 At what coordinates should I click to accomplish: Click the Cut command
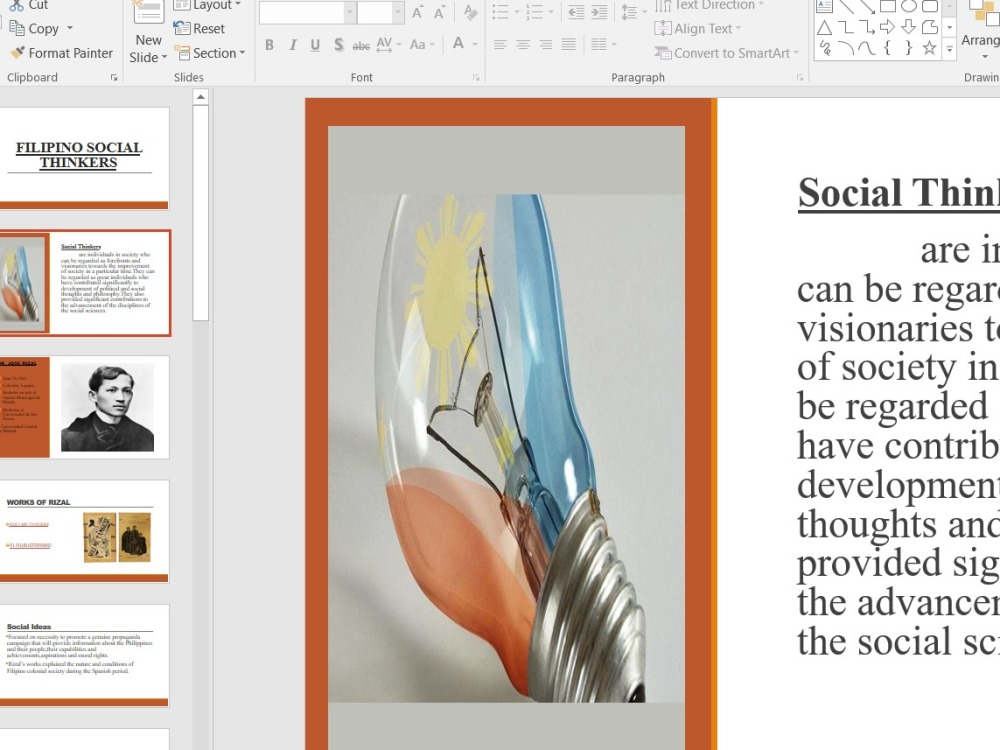[29, 5]
